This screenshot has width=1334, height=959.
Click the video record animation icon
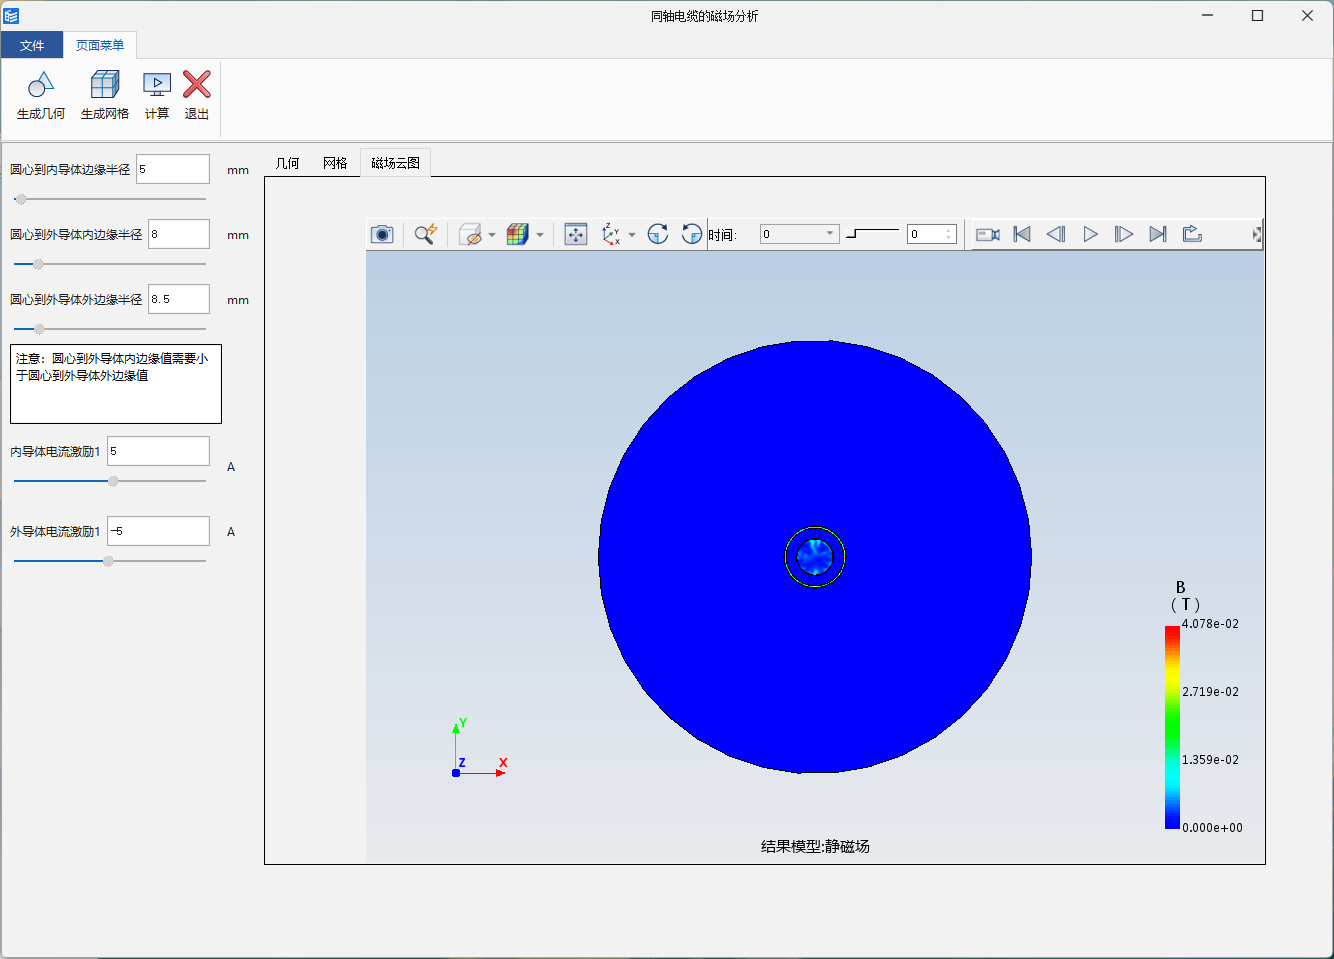click(988, 234)
